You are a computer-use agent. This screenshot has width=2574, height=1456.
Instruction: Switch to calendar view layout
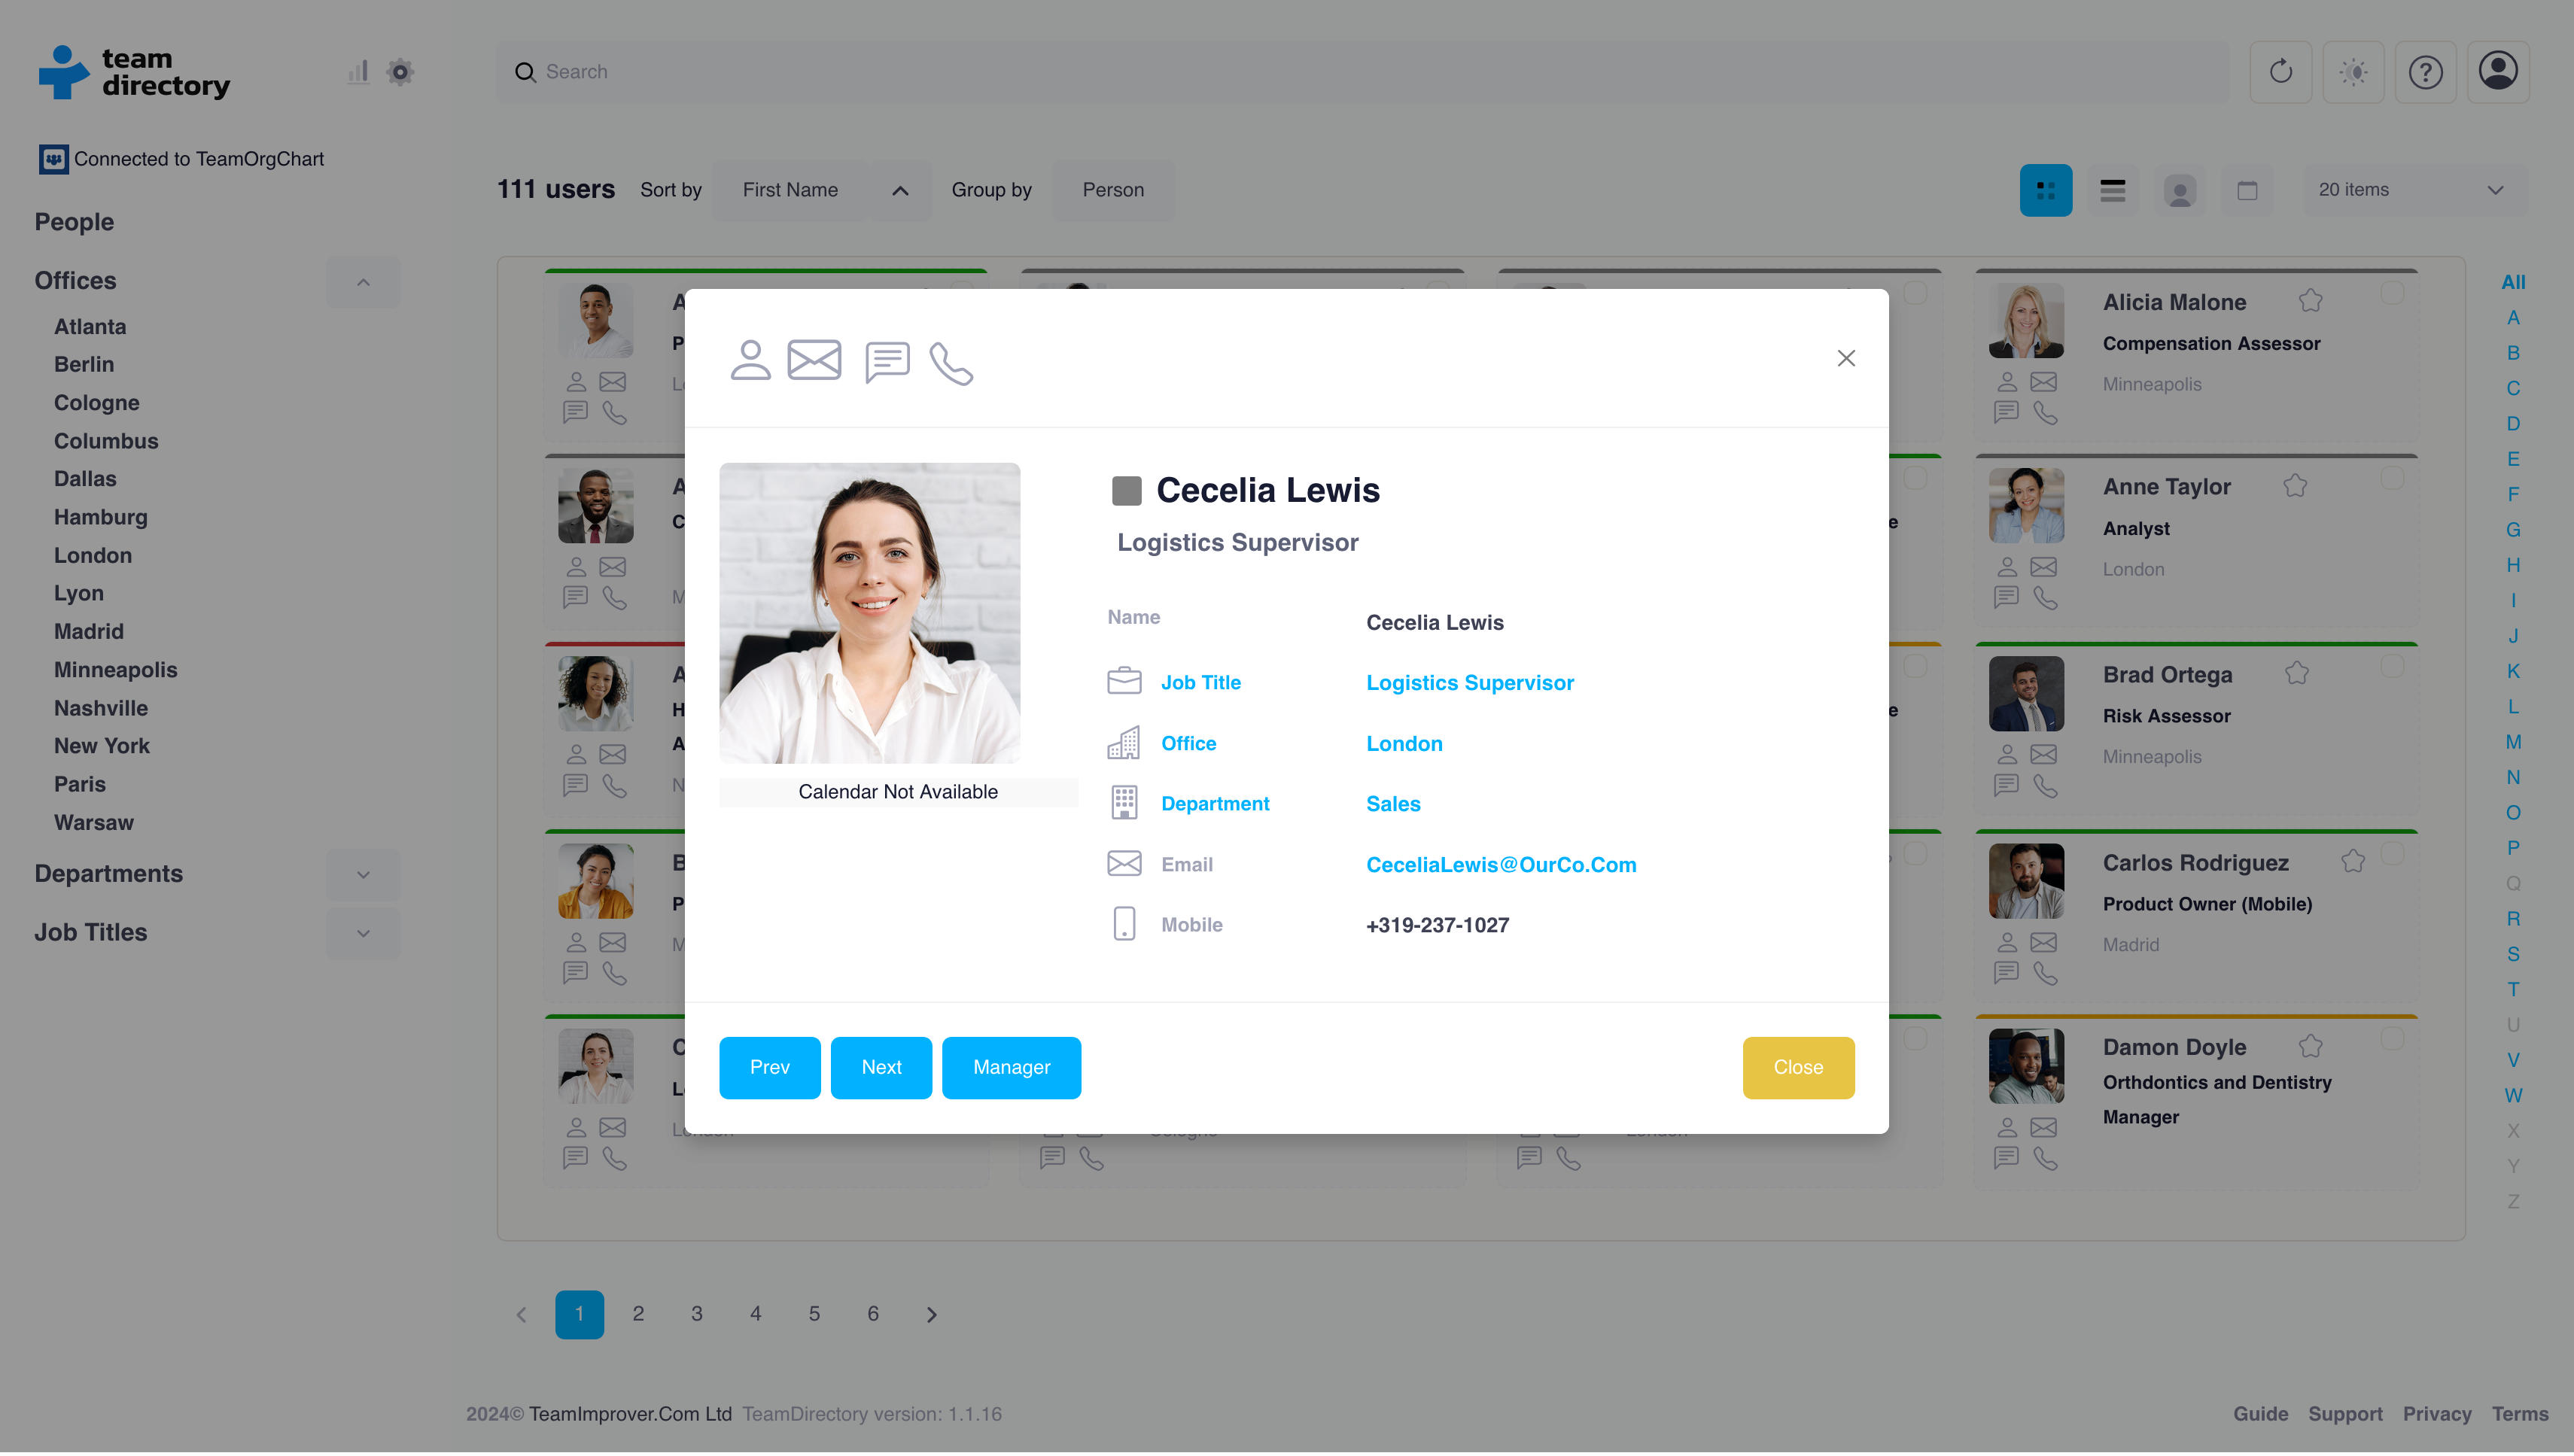click(2247, 189)
